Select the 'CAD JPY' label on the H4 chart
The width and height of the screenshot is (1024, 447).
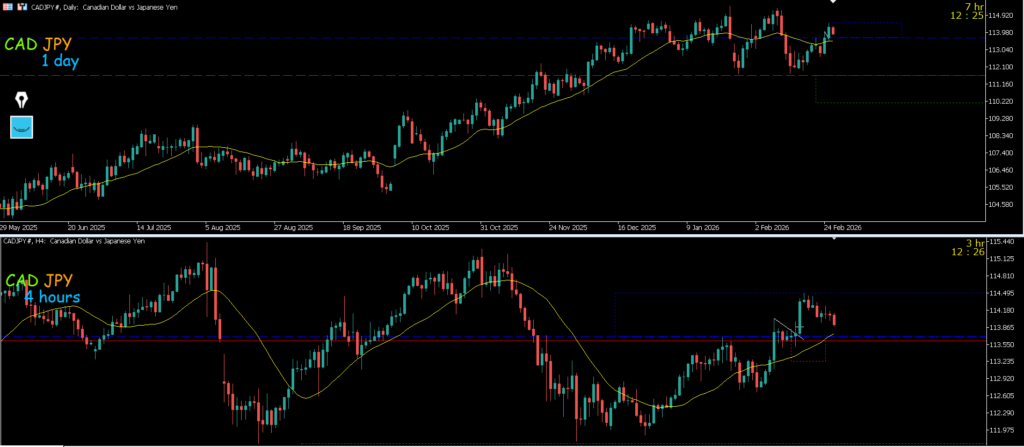tap(39, 280)
